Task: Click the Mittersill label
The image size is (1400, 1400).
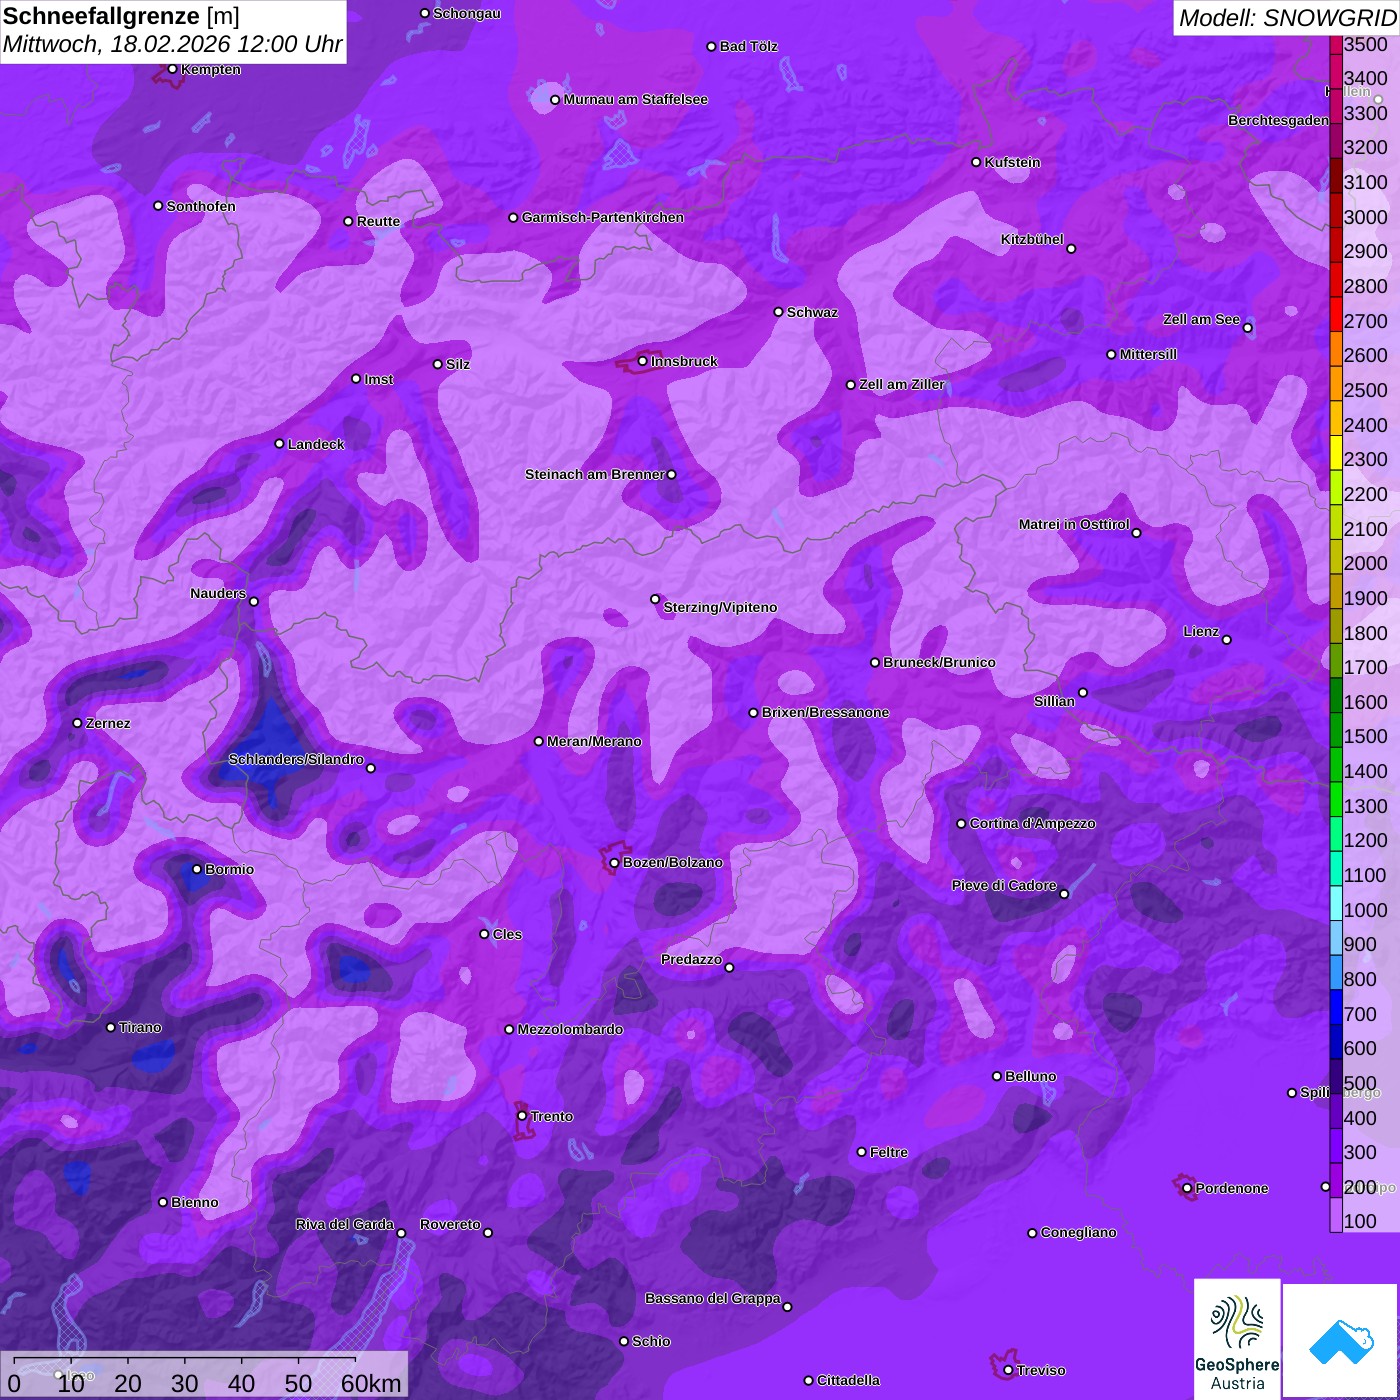Action: pyautogui.click(x=1149, y=354)
